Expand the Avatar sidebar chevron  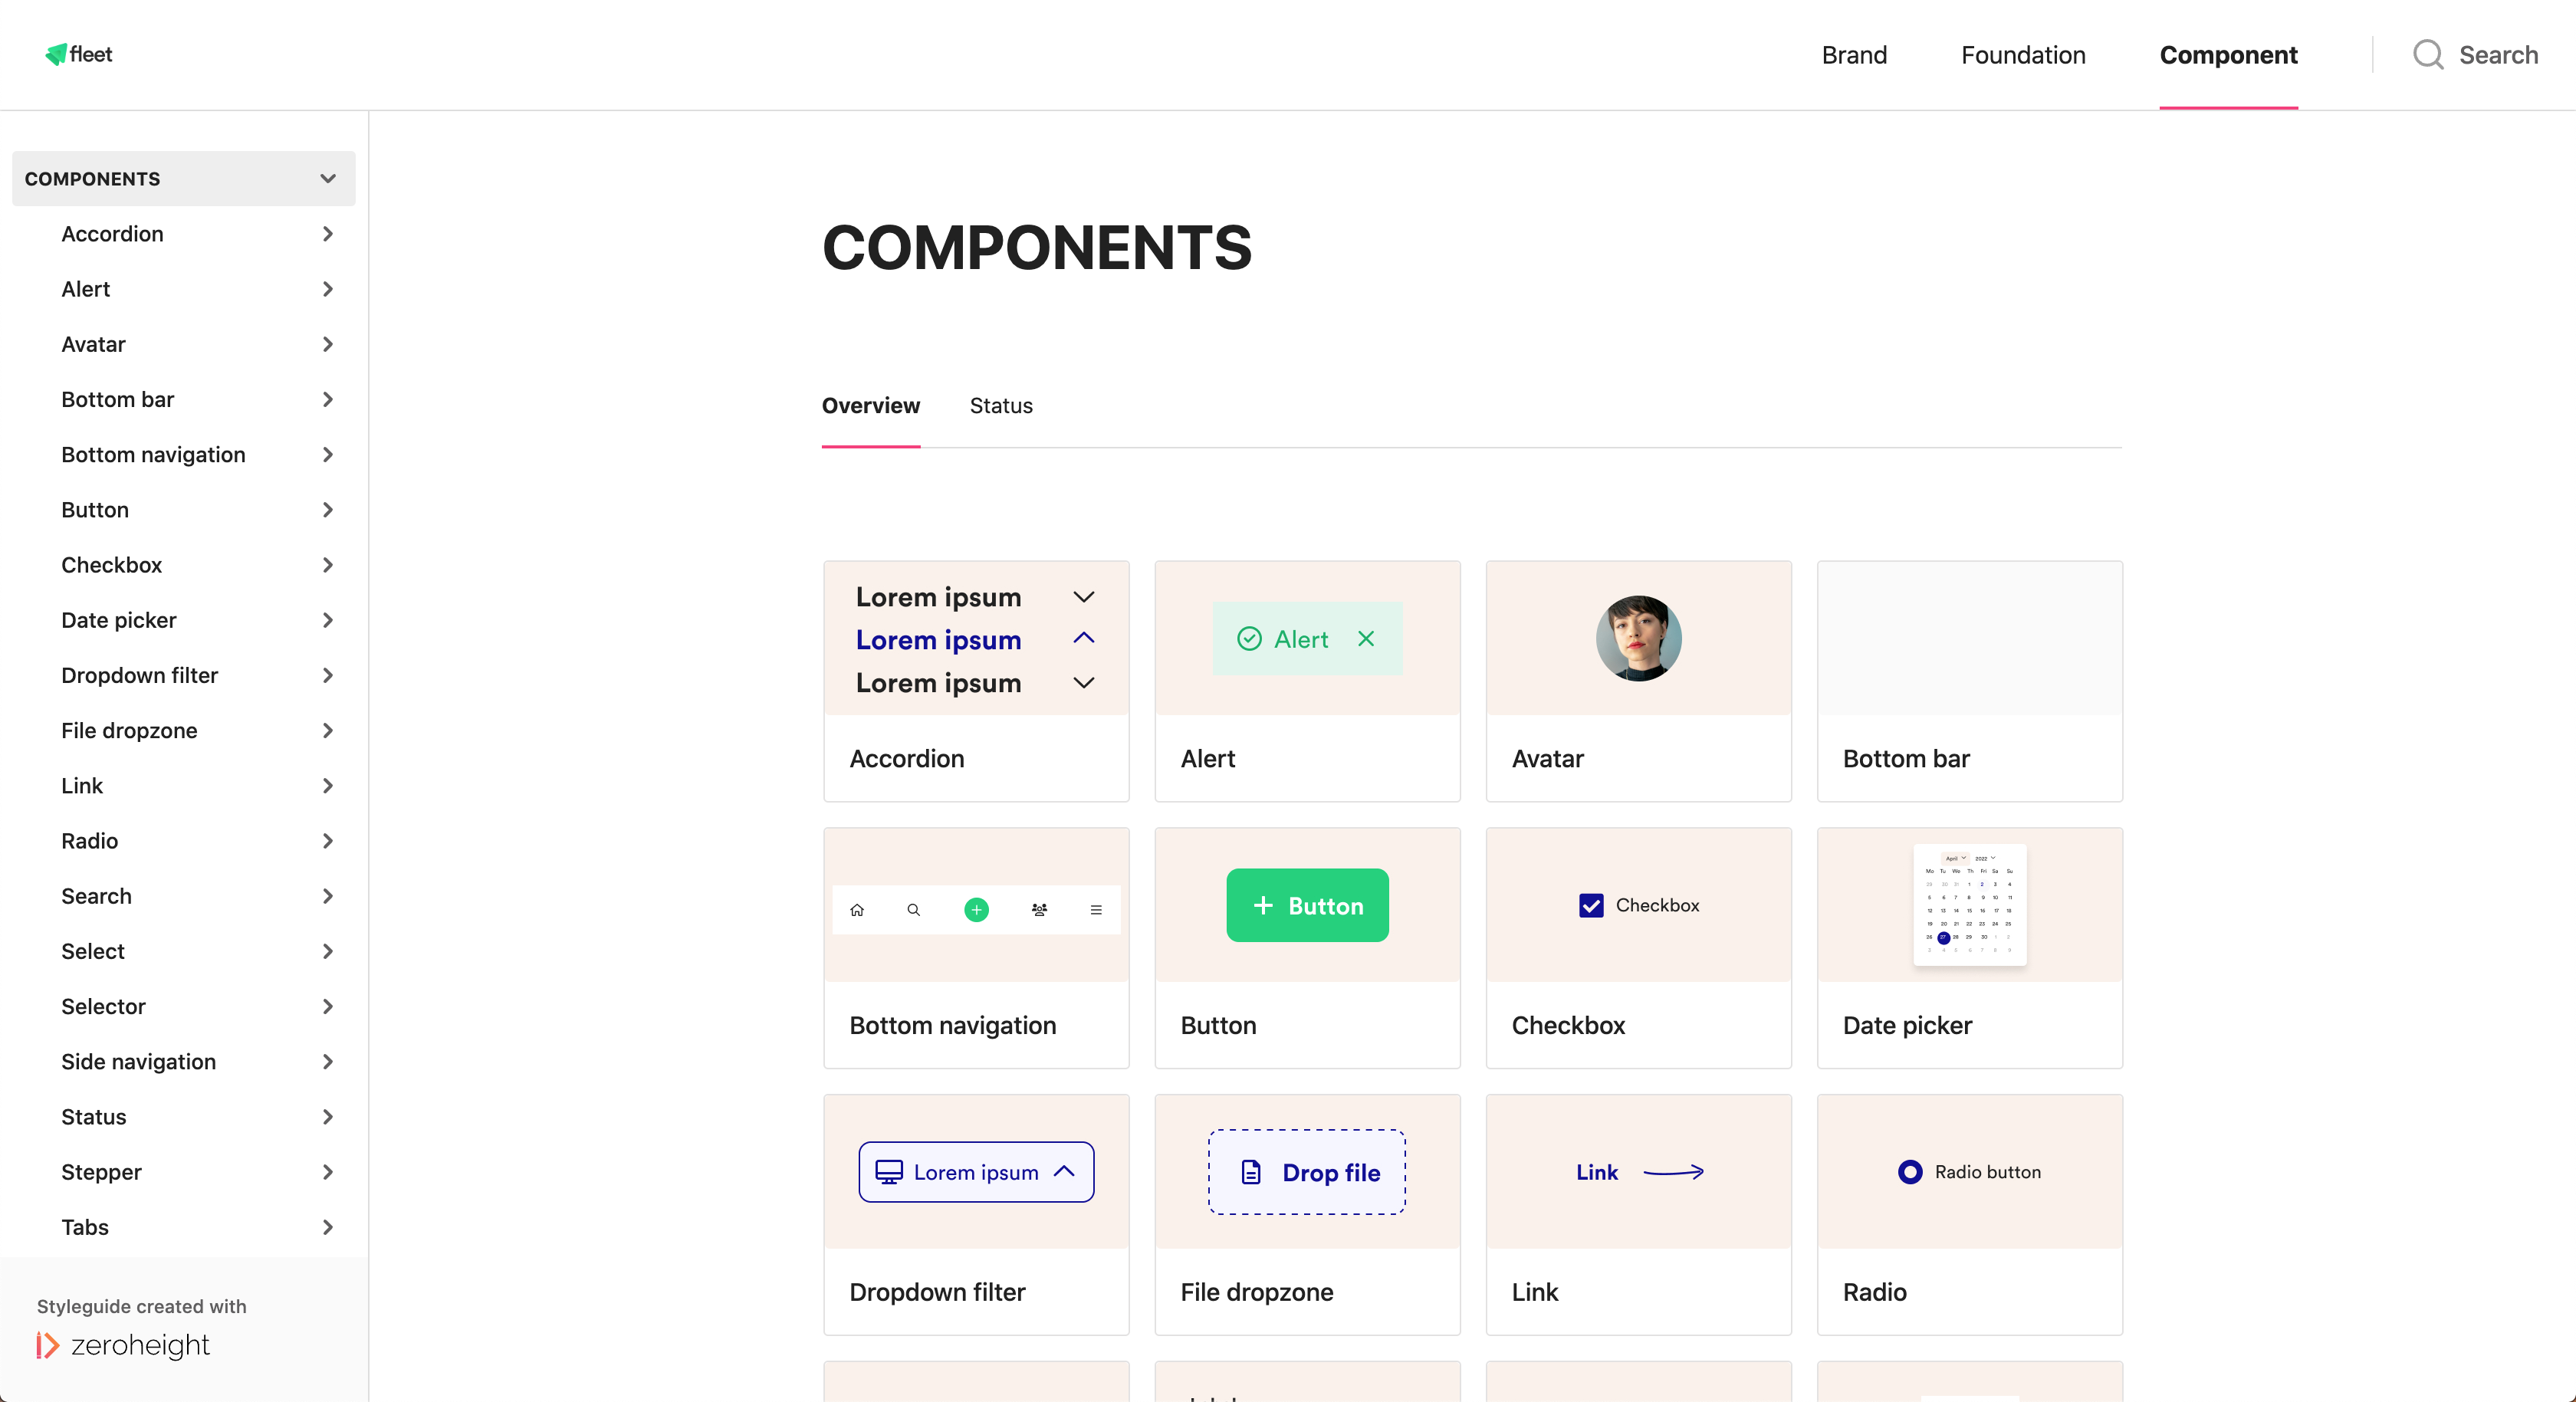[328, 344]
